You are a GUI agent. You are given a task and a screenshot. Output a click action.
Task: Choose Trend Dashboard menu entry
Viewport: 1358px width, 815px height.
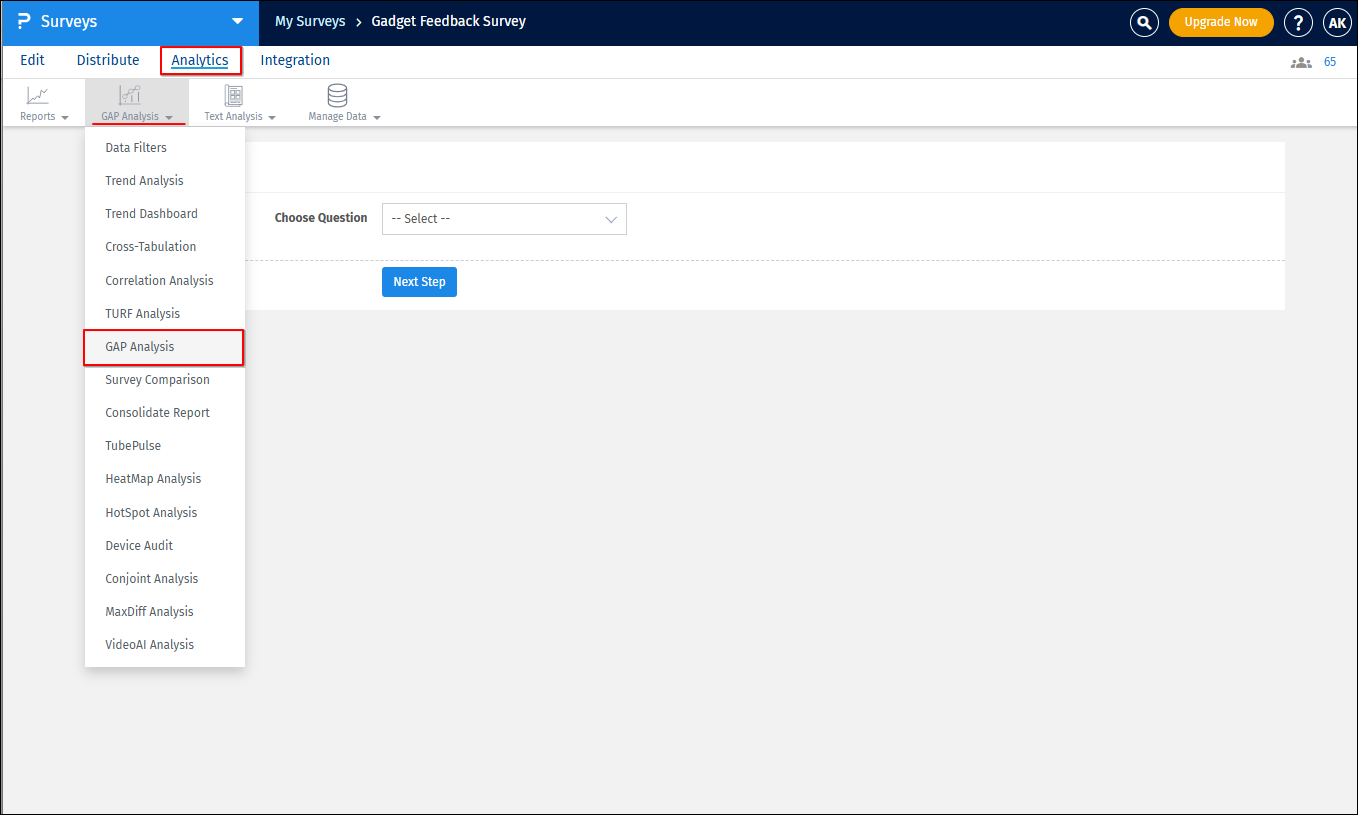click(x=165, y=214)
